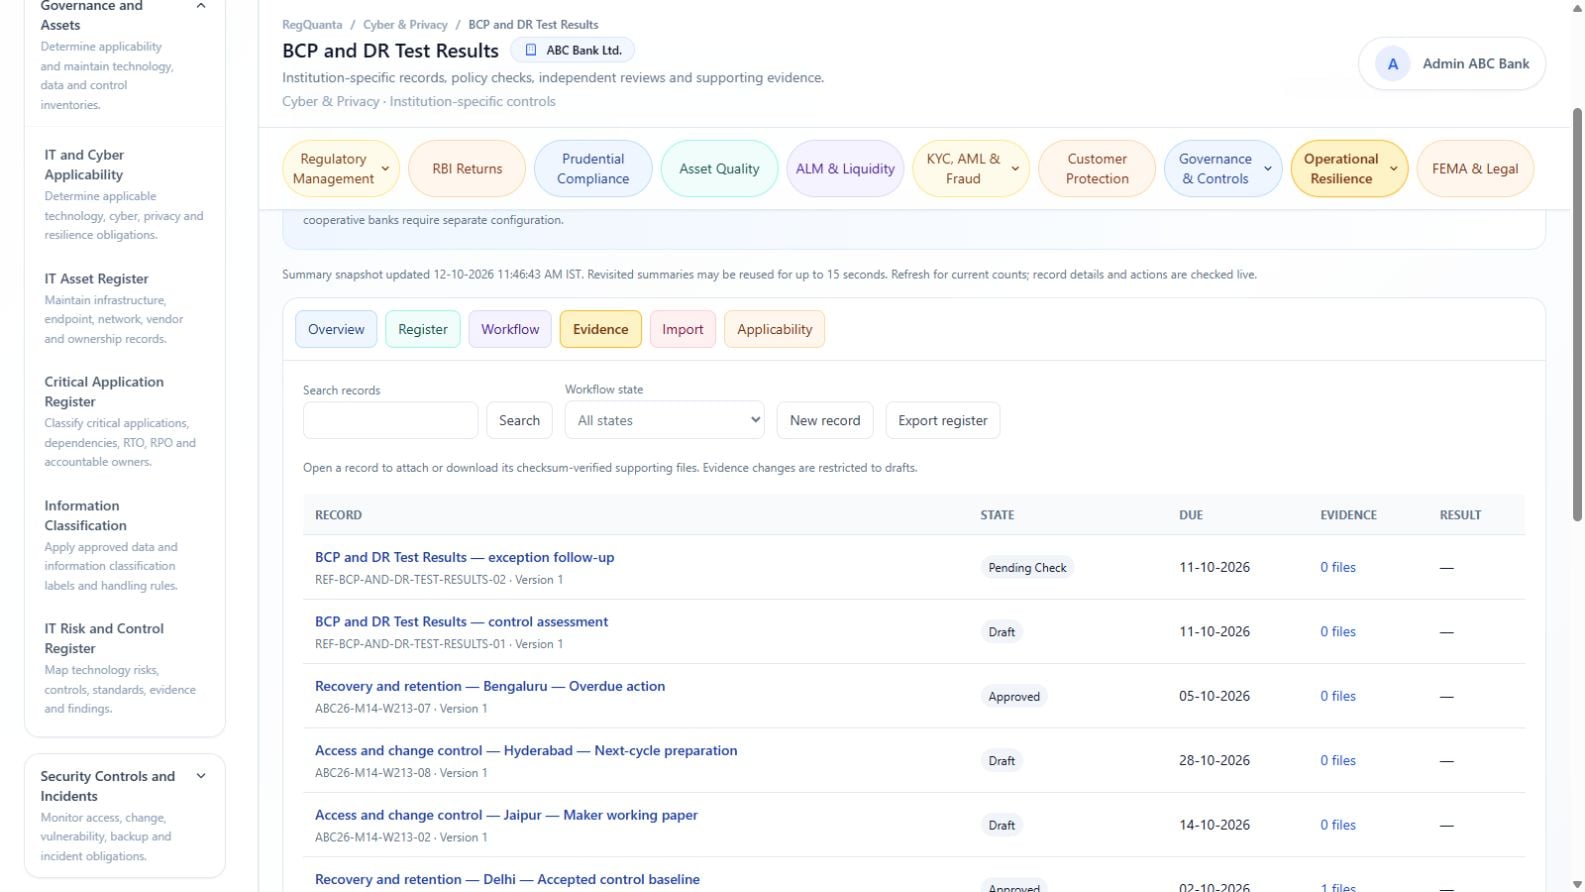
Task: Click the bank icon in ABC Bank Ltd. badge
Action: [x=531, y=50]
